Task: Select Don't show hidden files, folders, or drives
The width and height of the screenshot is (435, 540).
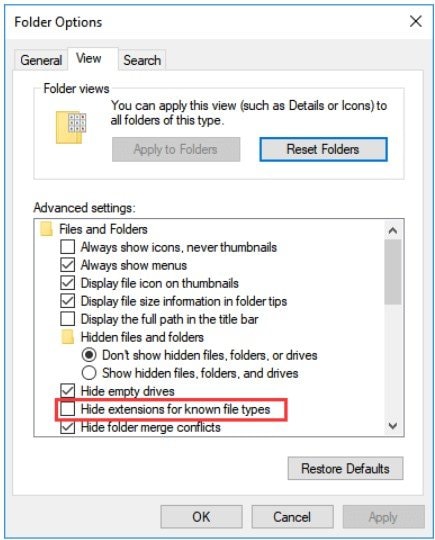Action: coord(89,355)
